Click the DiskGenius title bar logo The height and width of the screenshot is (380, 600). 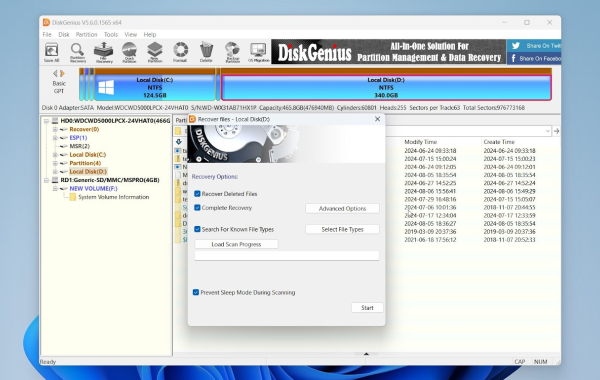click(x=46, y=22)
